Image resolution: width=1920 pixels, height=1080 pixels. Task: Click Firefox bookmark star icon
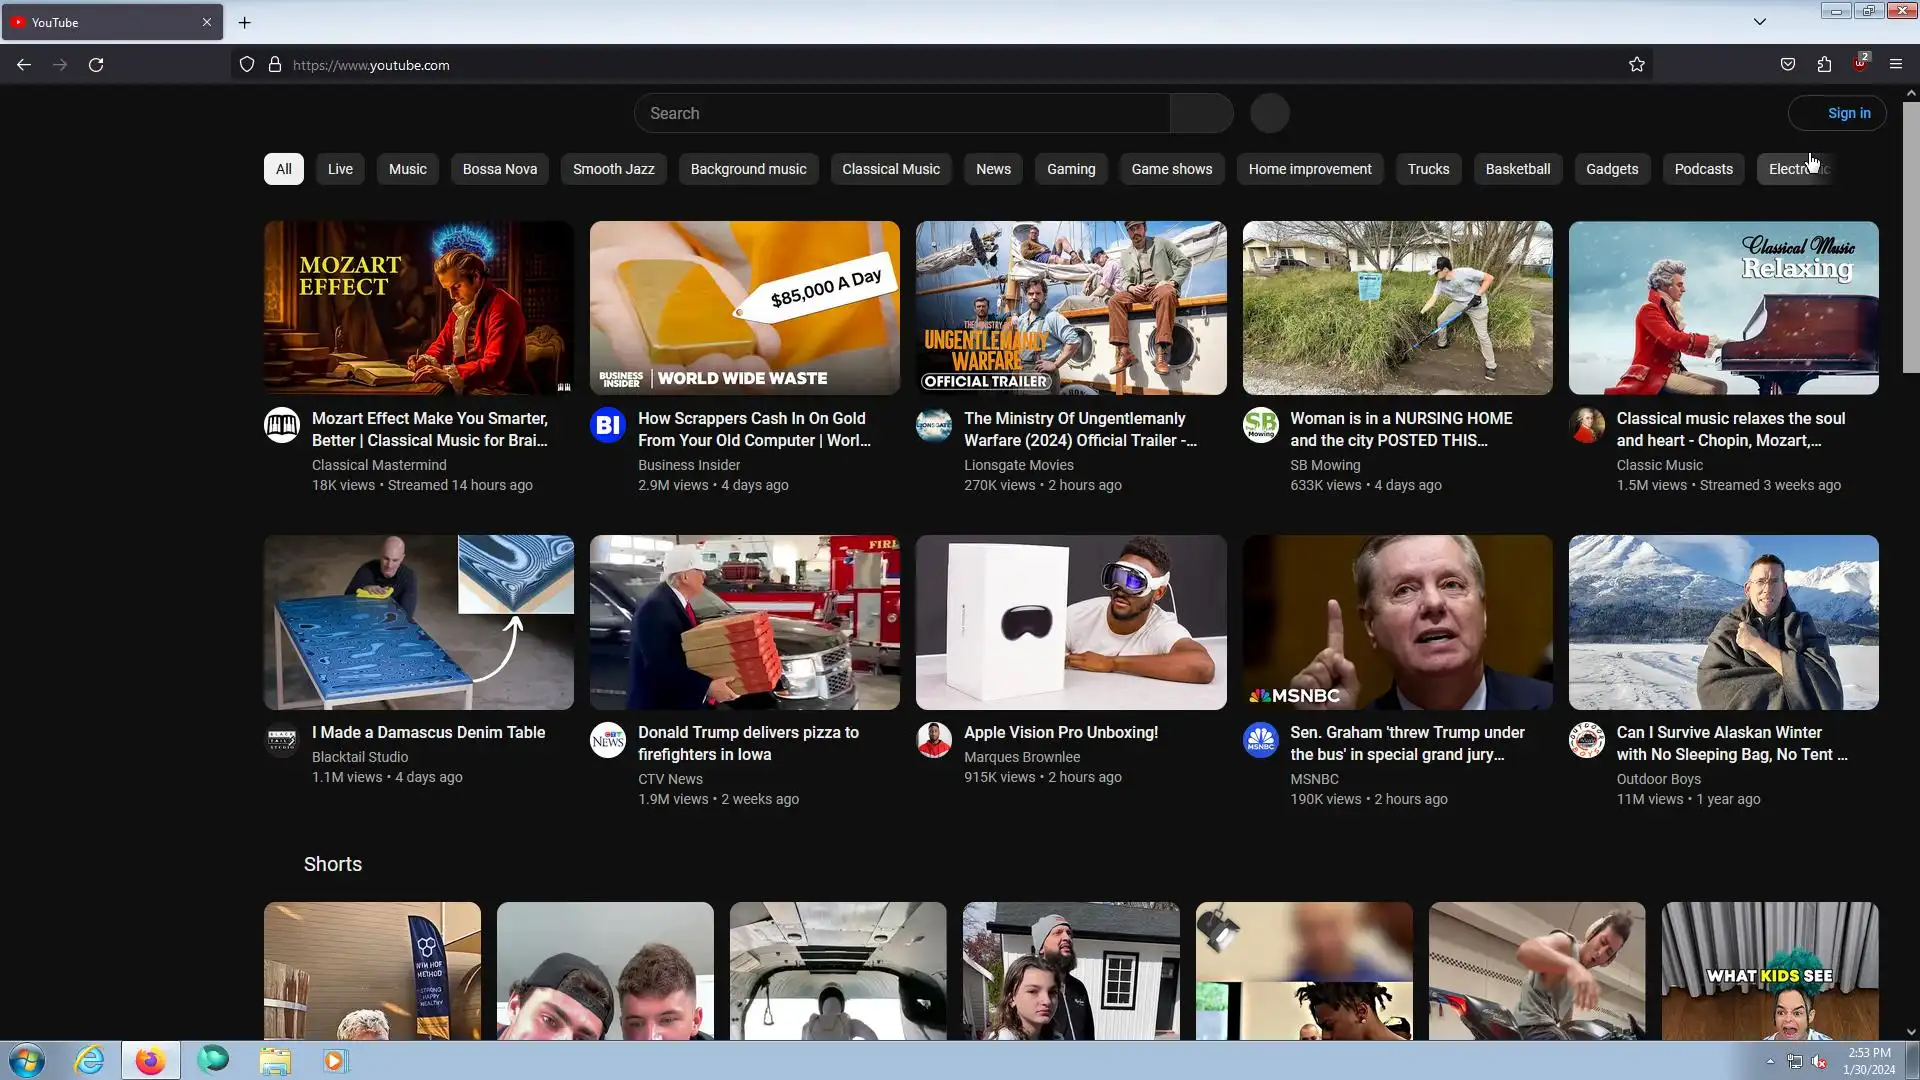pos(1636,65)
